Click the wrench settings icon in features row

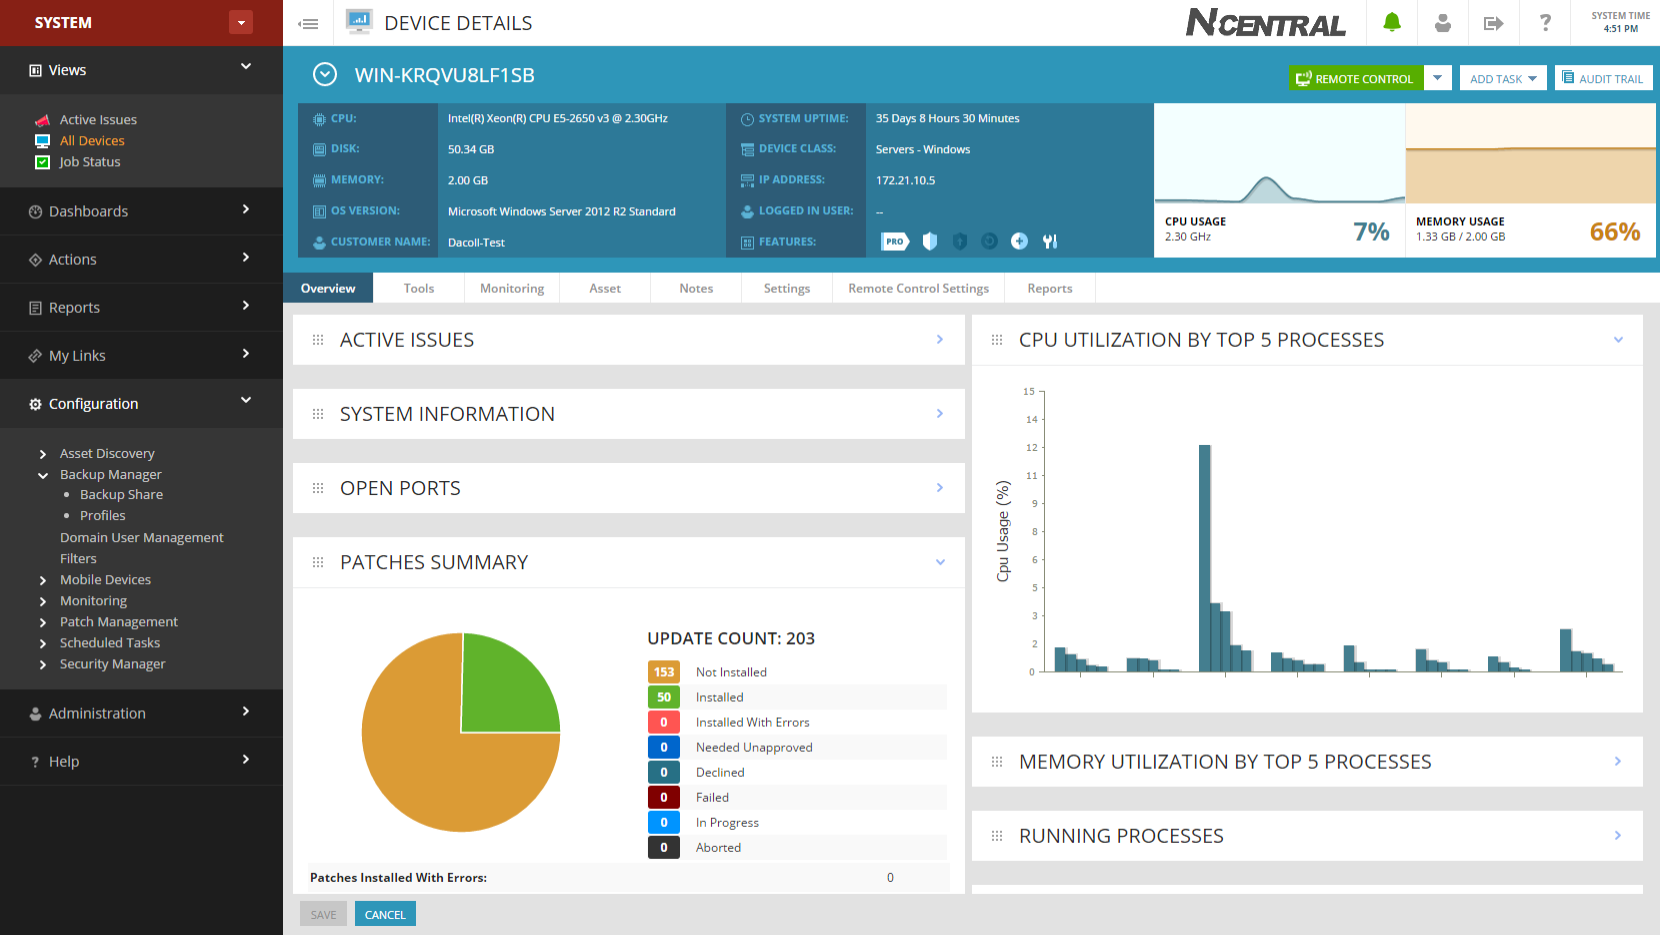click(1050, 241)
